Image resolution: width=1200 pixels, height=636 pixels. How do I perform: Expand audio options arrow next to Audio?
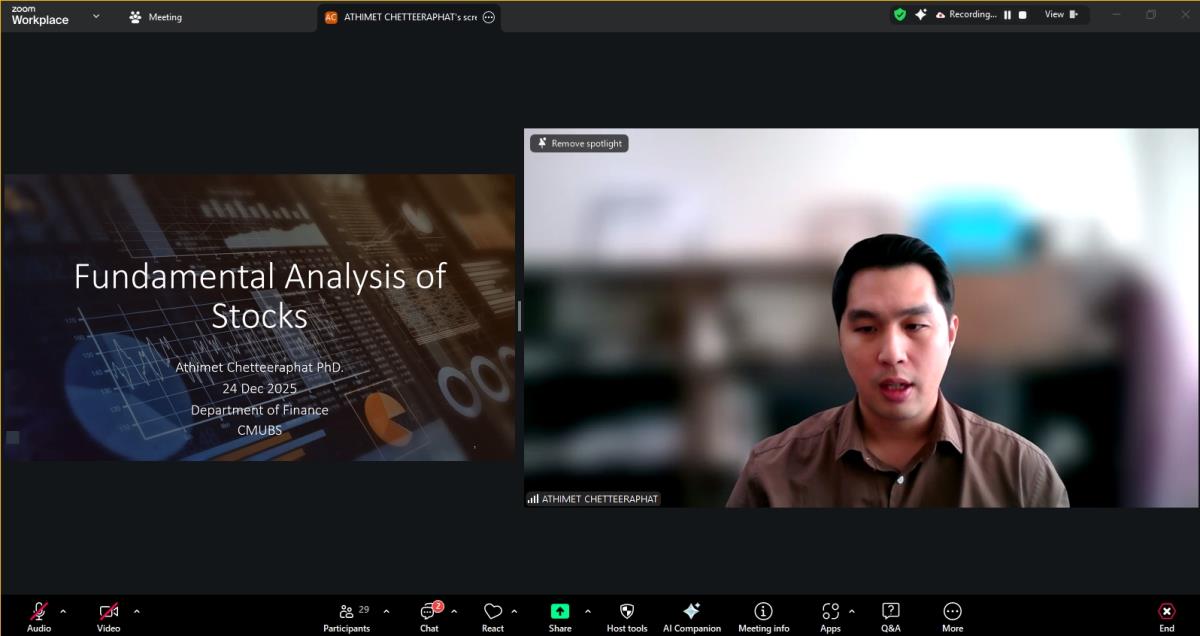tap(63, 611)
